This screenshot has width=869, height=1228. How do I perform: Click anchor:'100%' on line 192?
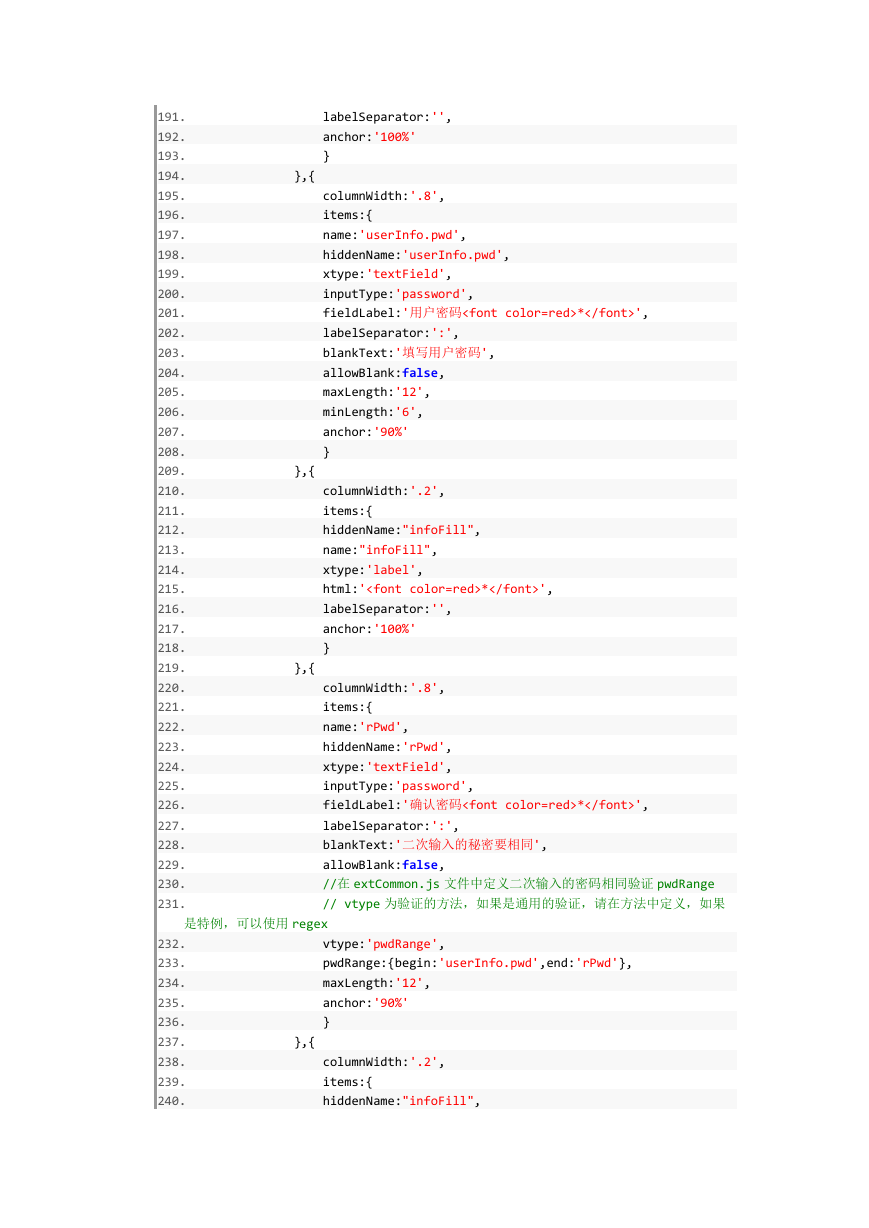click(369, 137)
